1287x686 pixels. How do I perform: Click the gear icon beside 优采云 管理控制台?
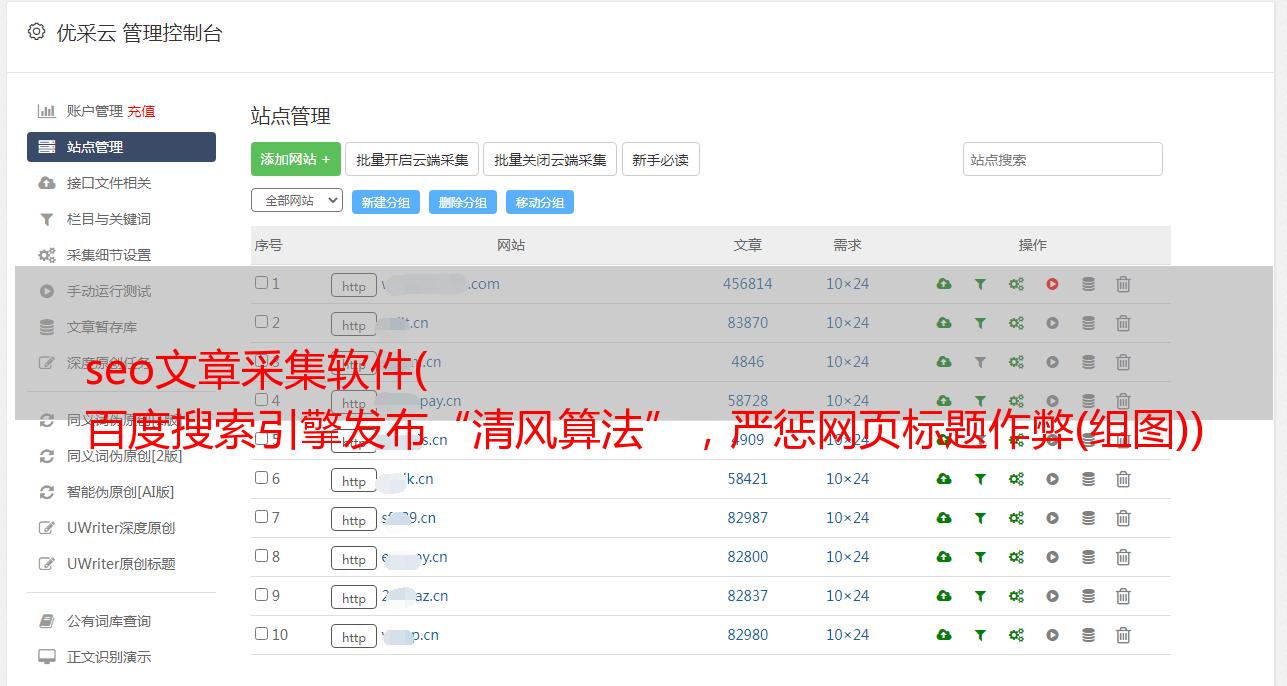click(x=36, y=32)
